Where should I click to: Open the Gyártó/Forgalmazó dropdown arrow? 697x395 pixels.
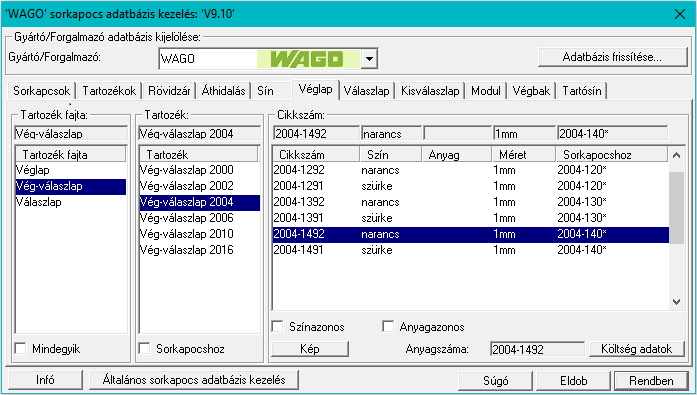pos(369,59)
